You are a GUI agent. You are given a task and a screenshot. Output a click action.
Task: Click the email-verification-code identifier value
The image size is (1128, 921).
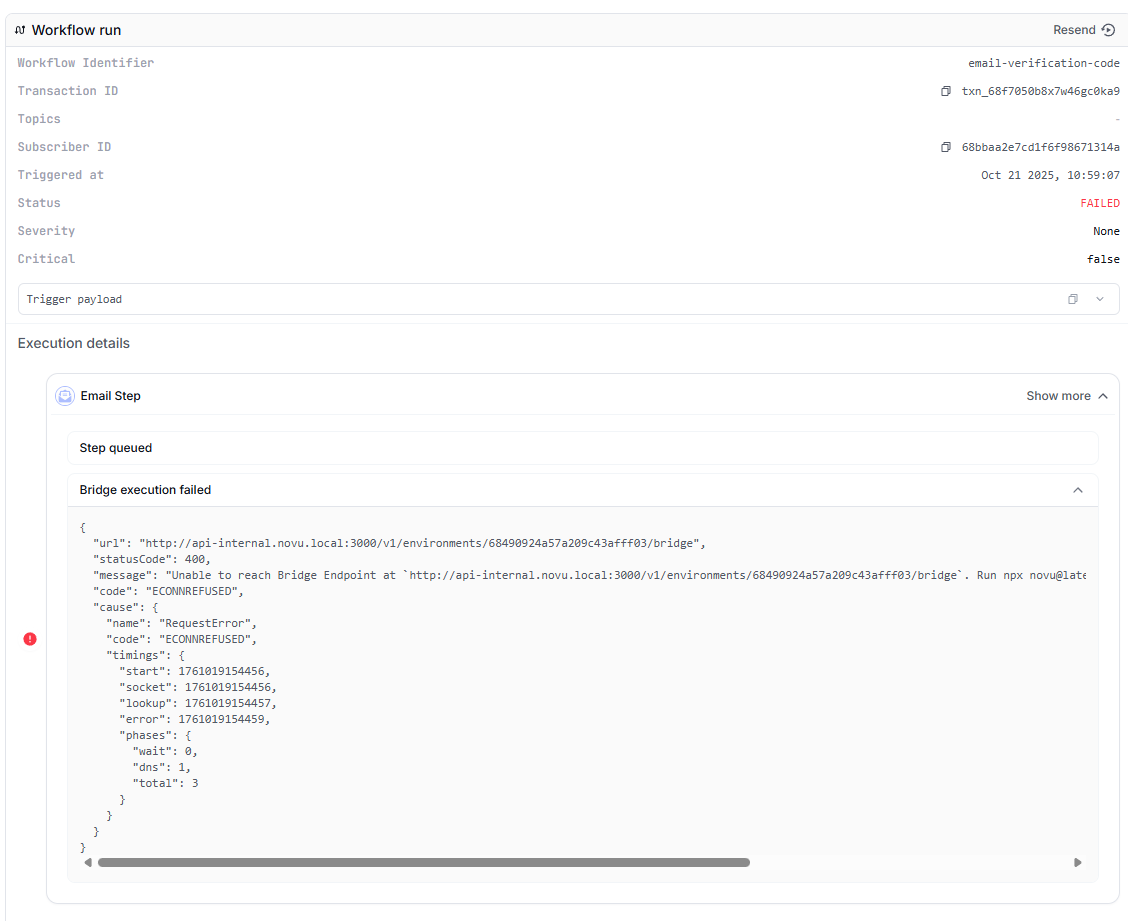[1044, 63]
